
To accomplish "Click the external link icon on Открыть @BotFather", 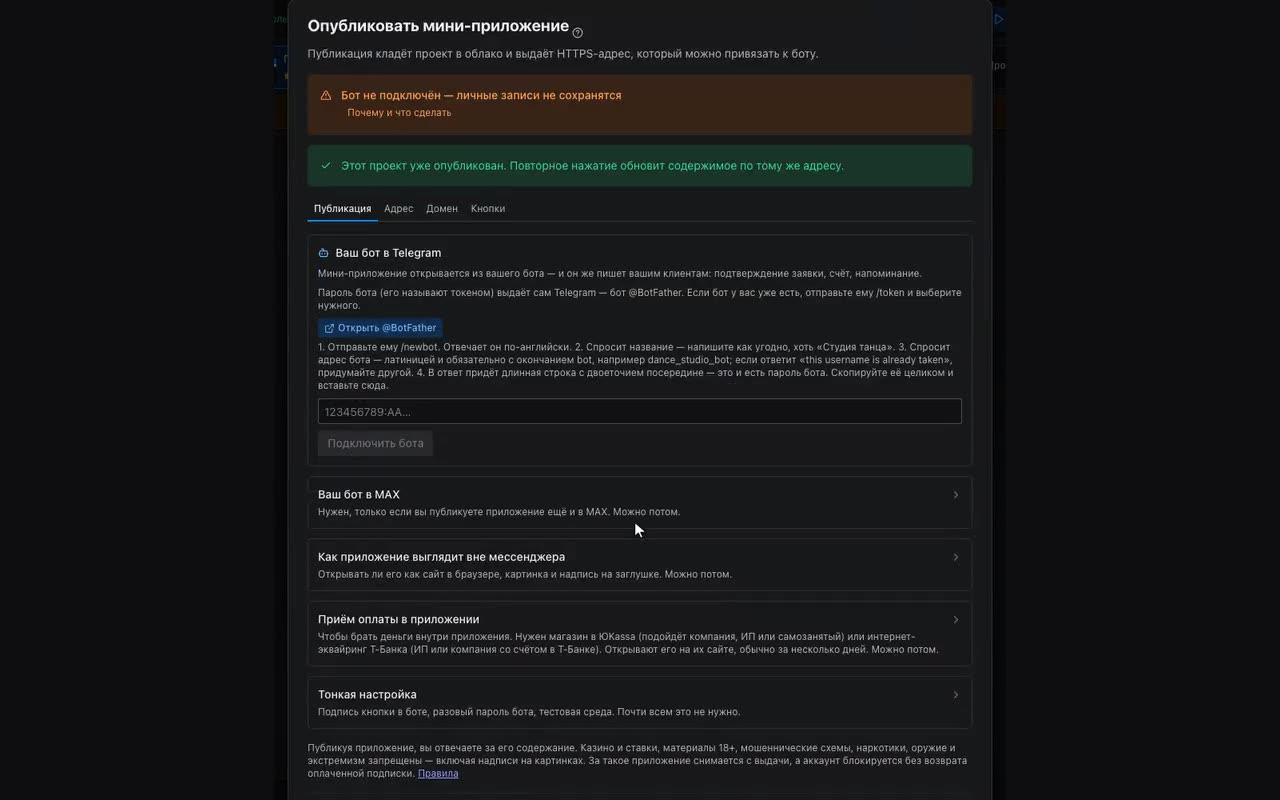I will (329, 328).
